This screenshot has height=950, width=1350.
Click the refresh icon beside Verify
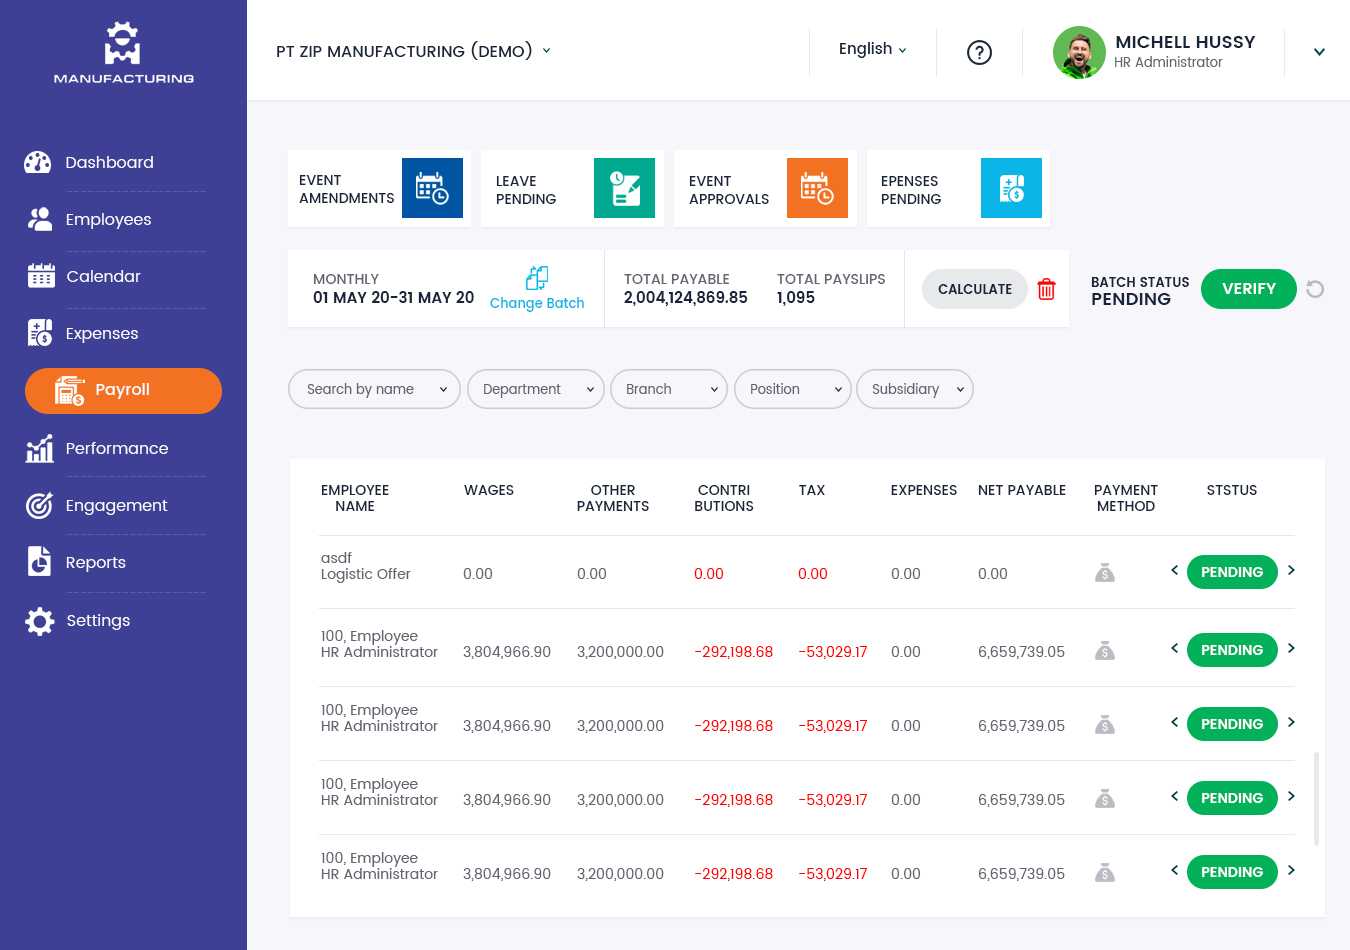(1315, 289)
